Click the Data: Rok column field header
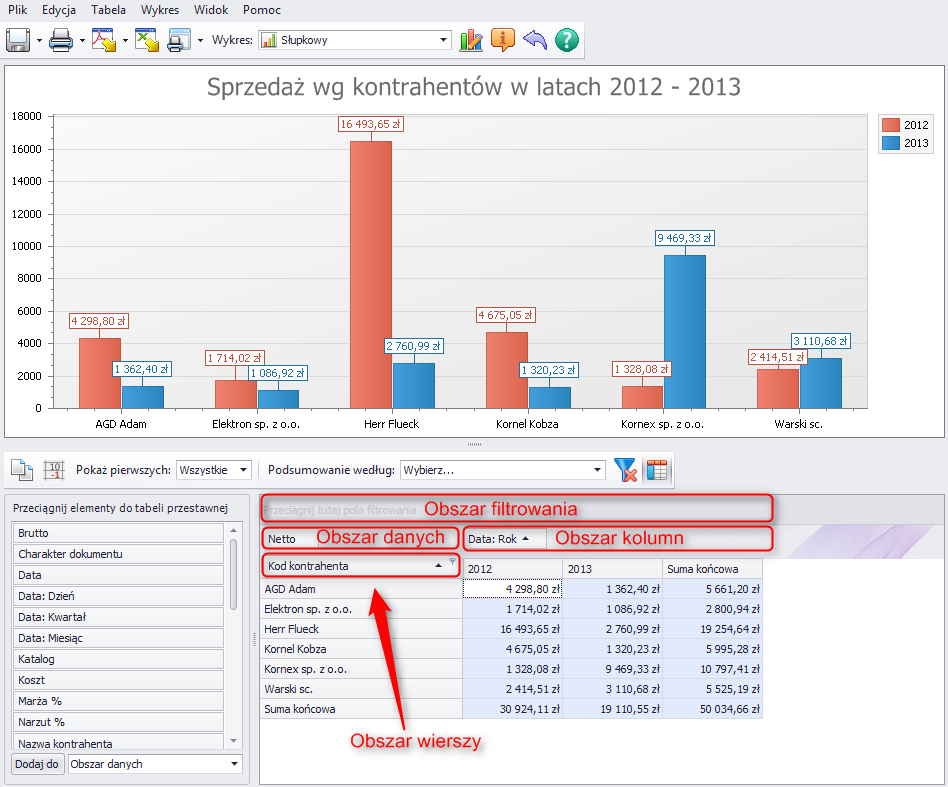This screenshot has width=948, height=787. point(505,539)
